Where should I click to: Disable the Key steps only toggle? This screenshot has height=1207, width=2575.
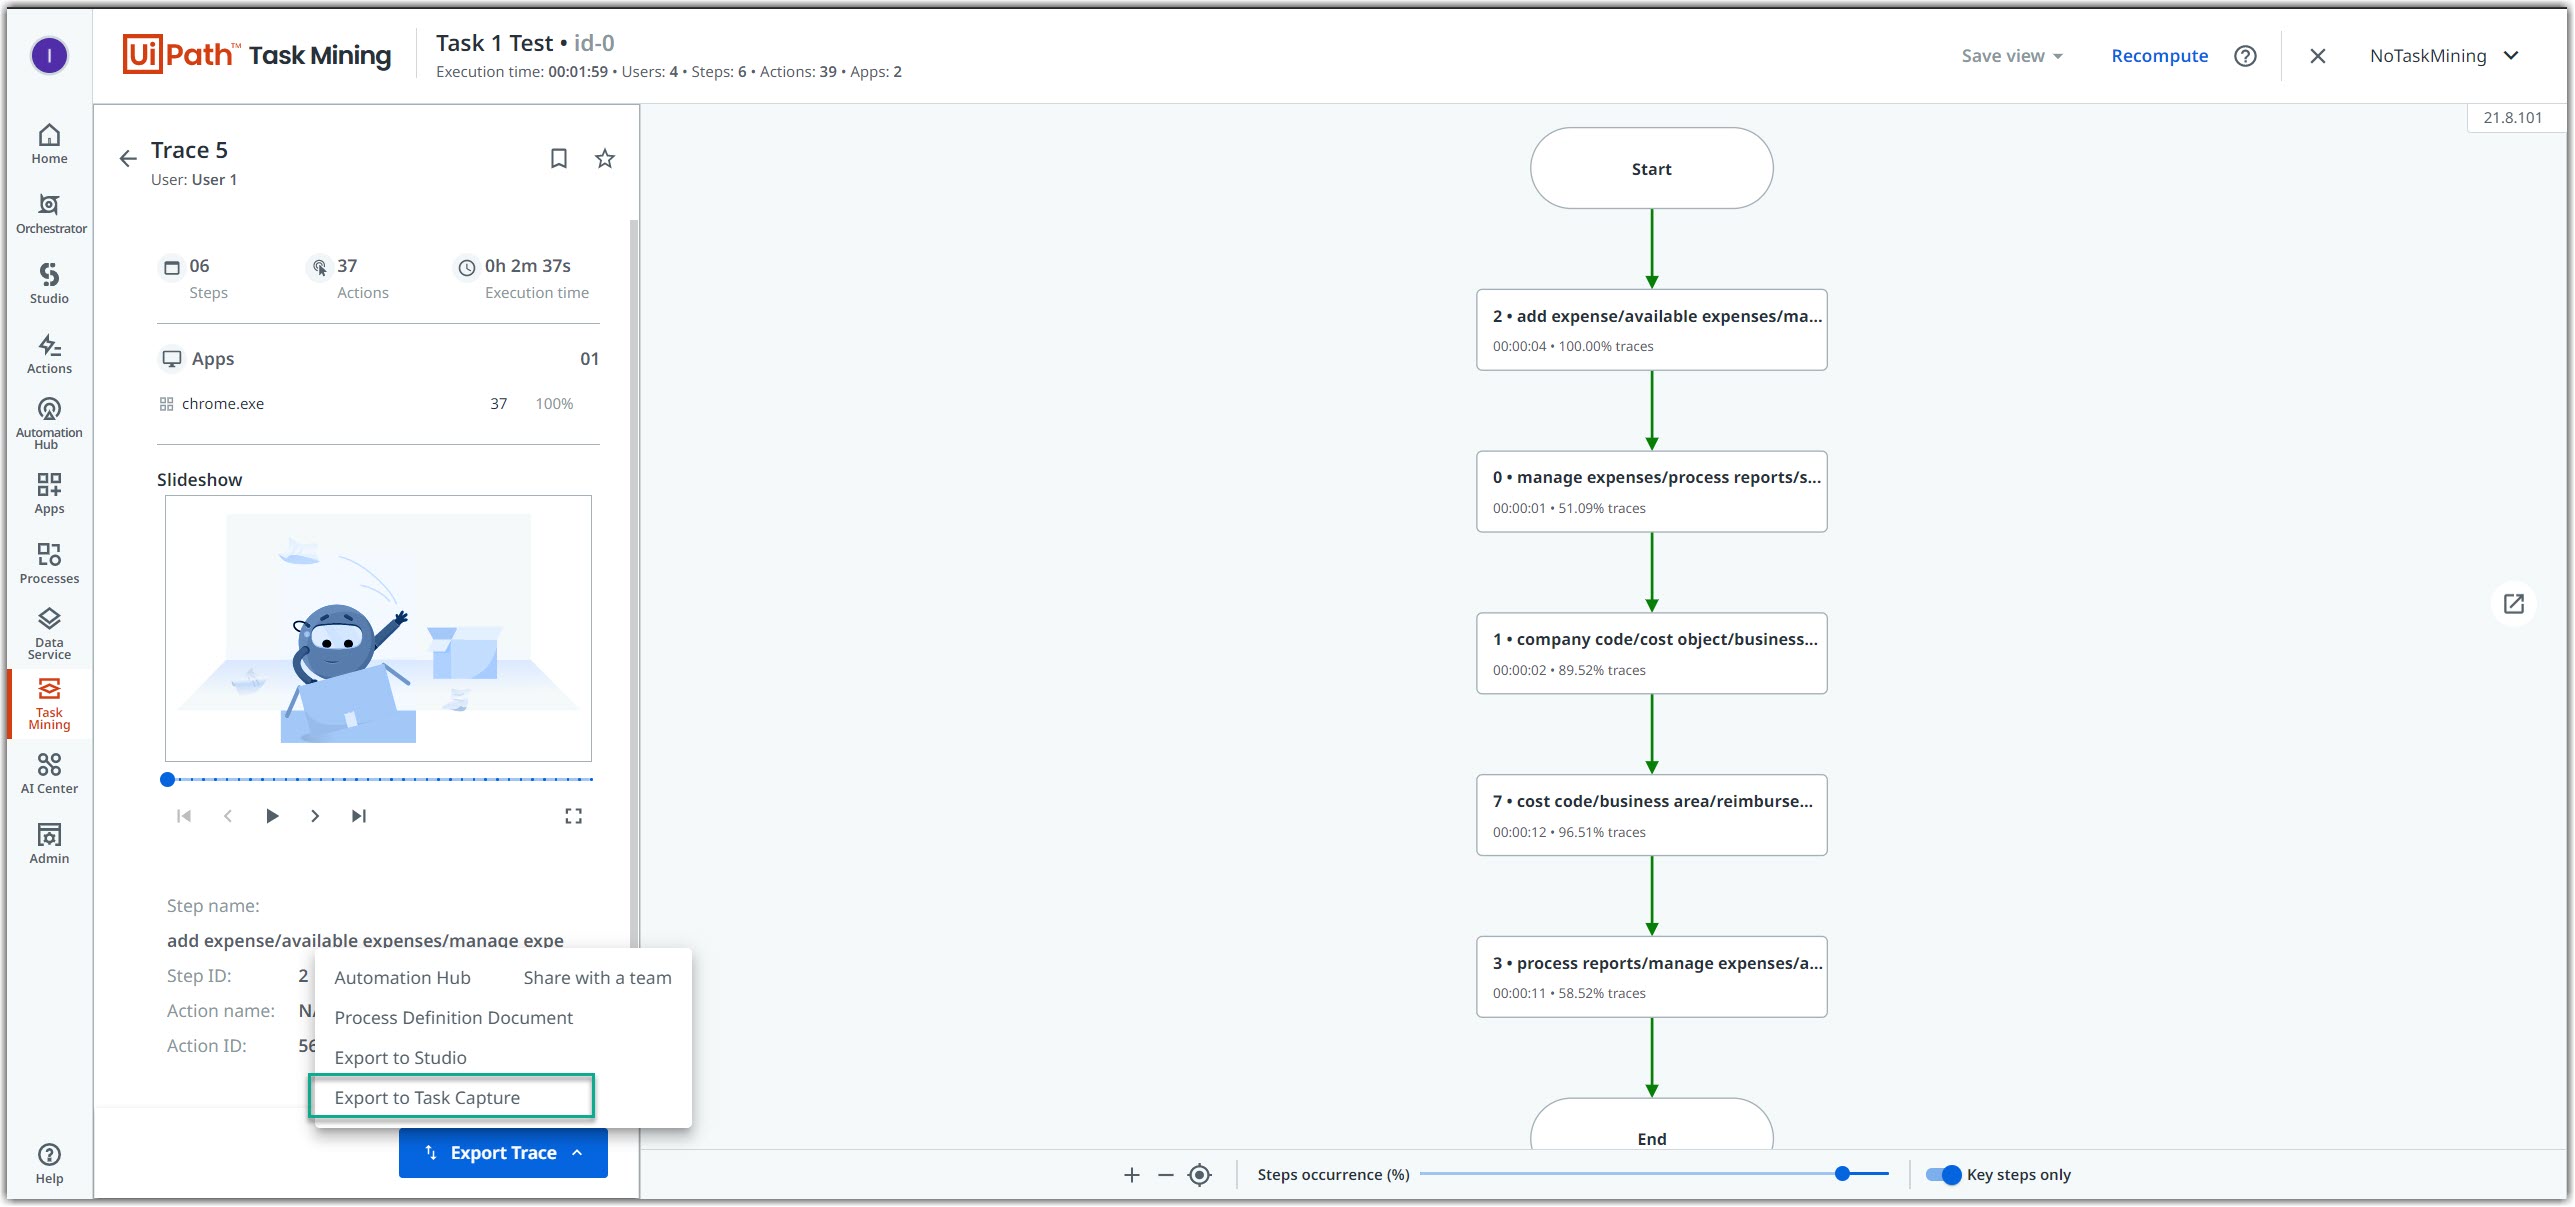[x=1944, y=1175]
